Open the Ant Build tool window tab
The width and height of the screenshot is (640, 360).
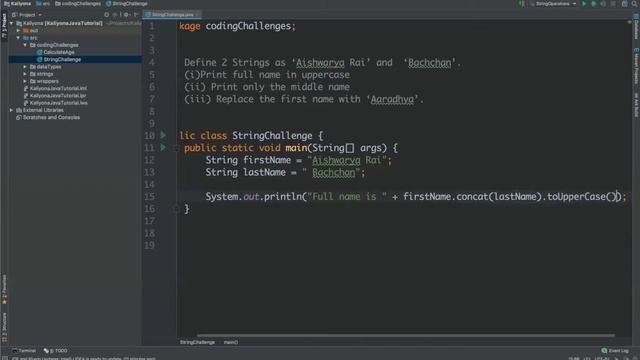(x=636, y=105)
